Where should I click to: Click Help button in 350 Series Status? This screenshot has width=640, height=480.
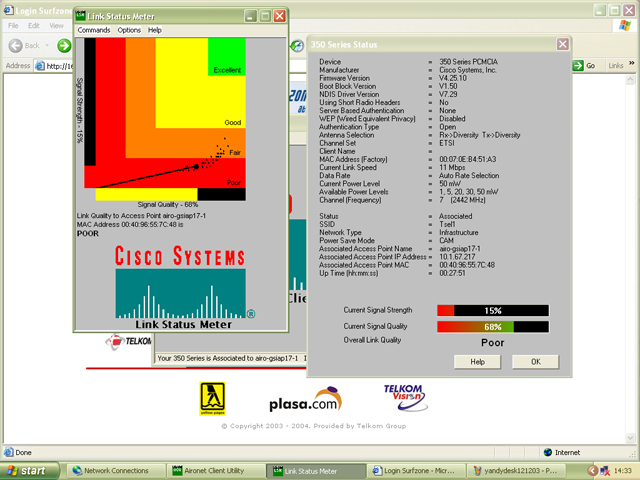[477, 361]
